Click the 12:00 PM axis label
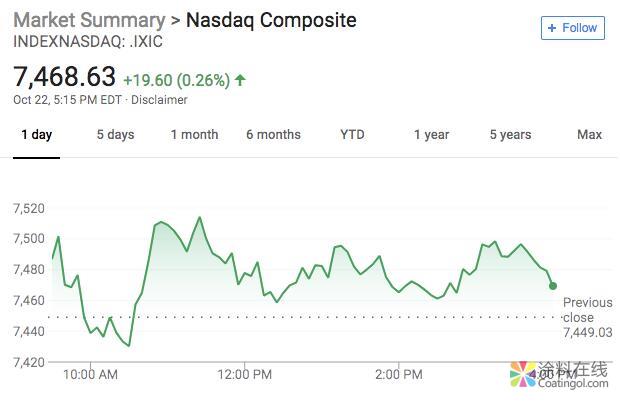 coord(244,375)
